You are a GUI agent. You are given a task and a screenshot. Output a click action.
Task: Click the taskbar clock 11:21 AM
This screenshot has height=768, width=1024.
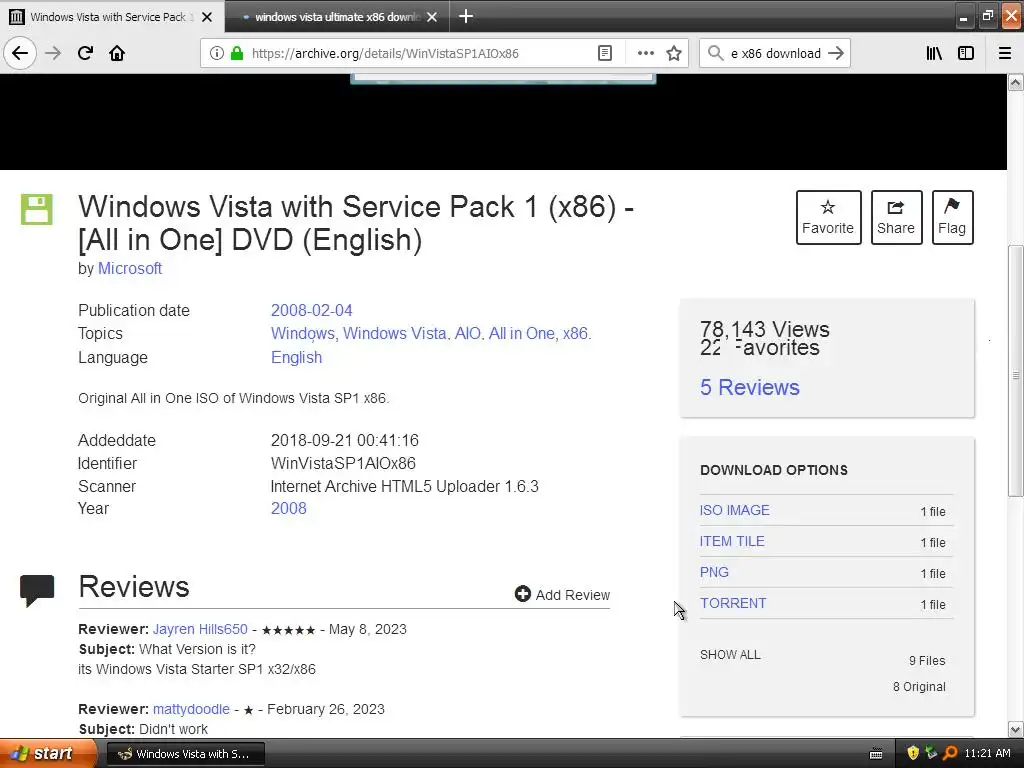[987, 754]
